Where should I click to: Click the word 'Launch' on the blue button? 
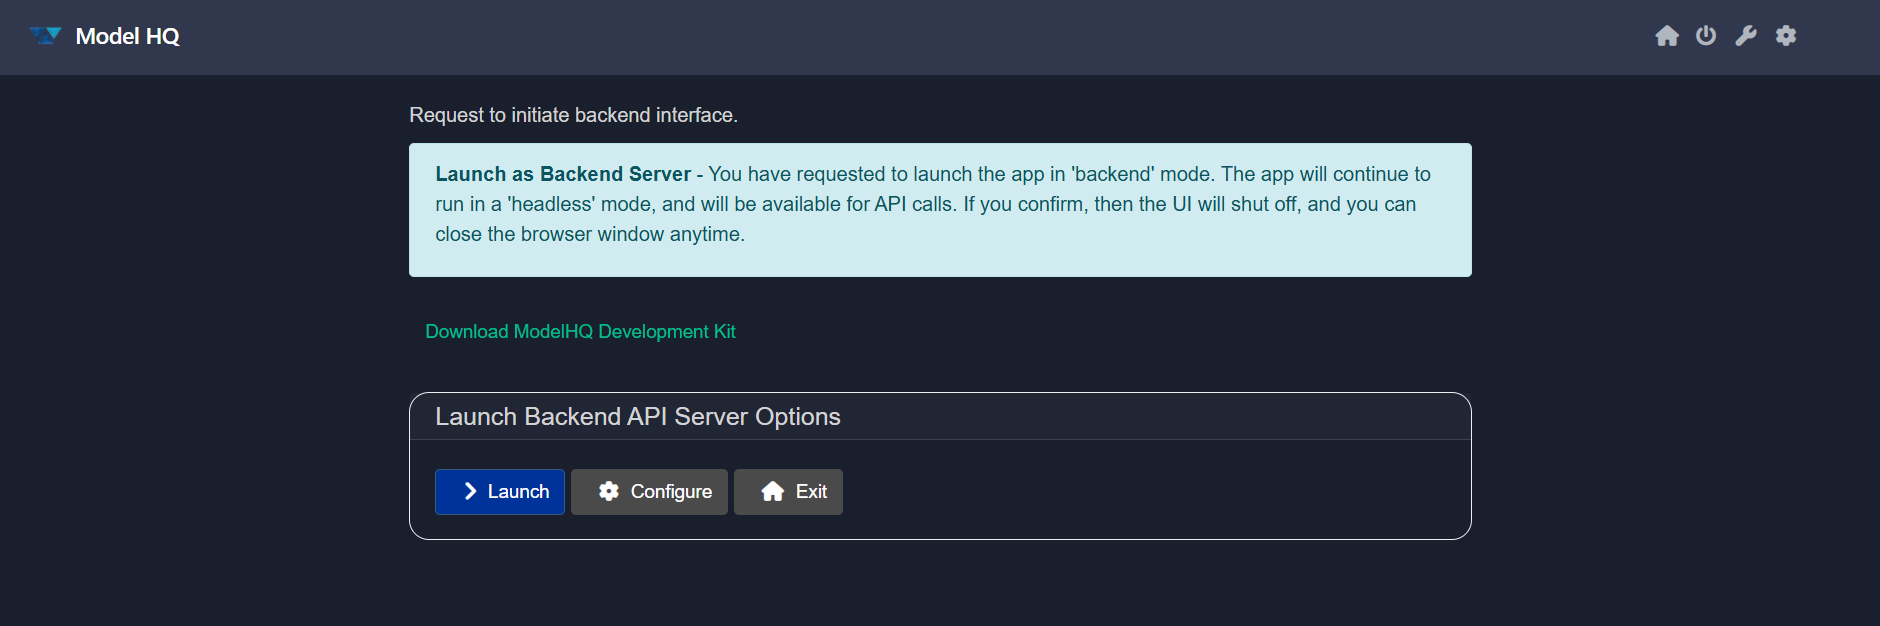tap(518, 491)
